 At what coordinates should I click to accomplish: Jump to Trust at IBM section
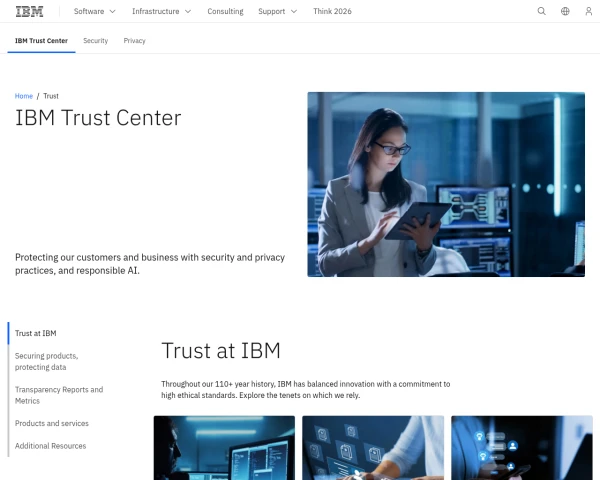point(36,333)
